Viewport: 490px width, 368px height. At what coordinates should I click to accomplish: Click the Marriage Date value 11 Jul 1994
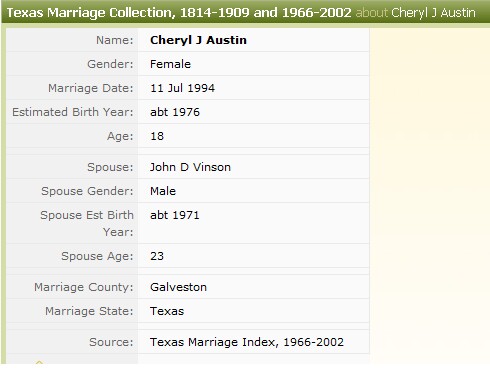(x=182, y=88)
